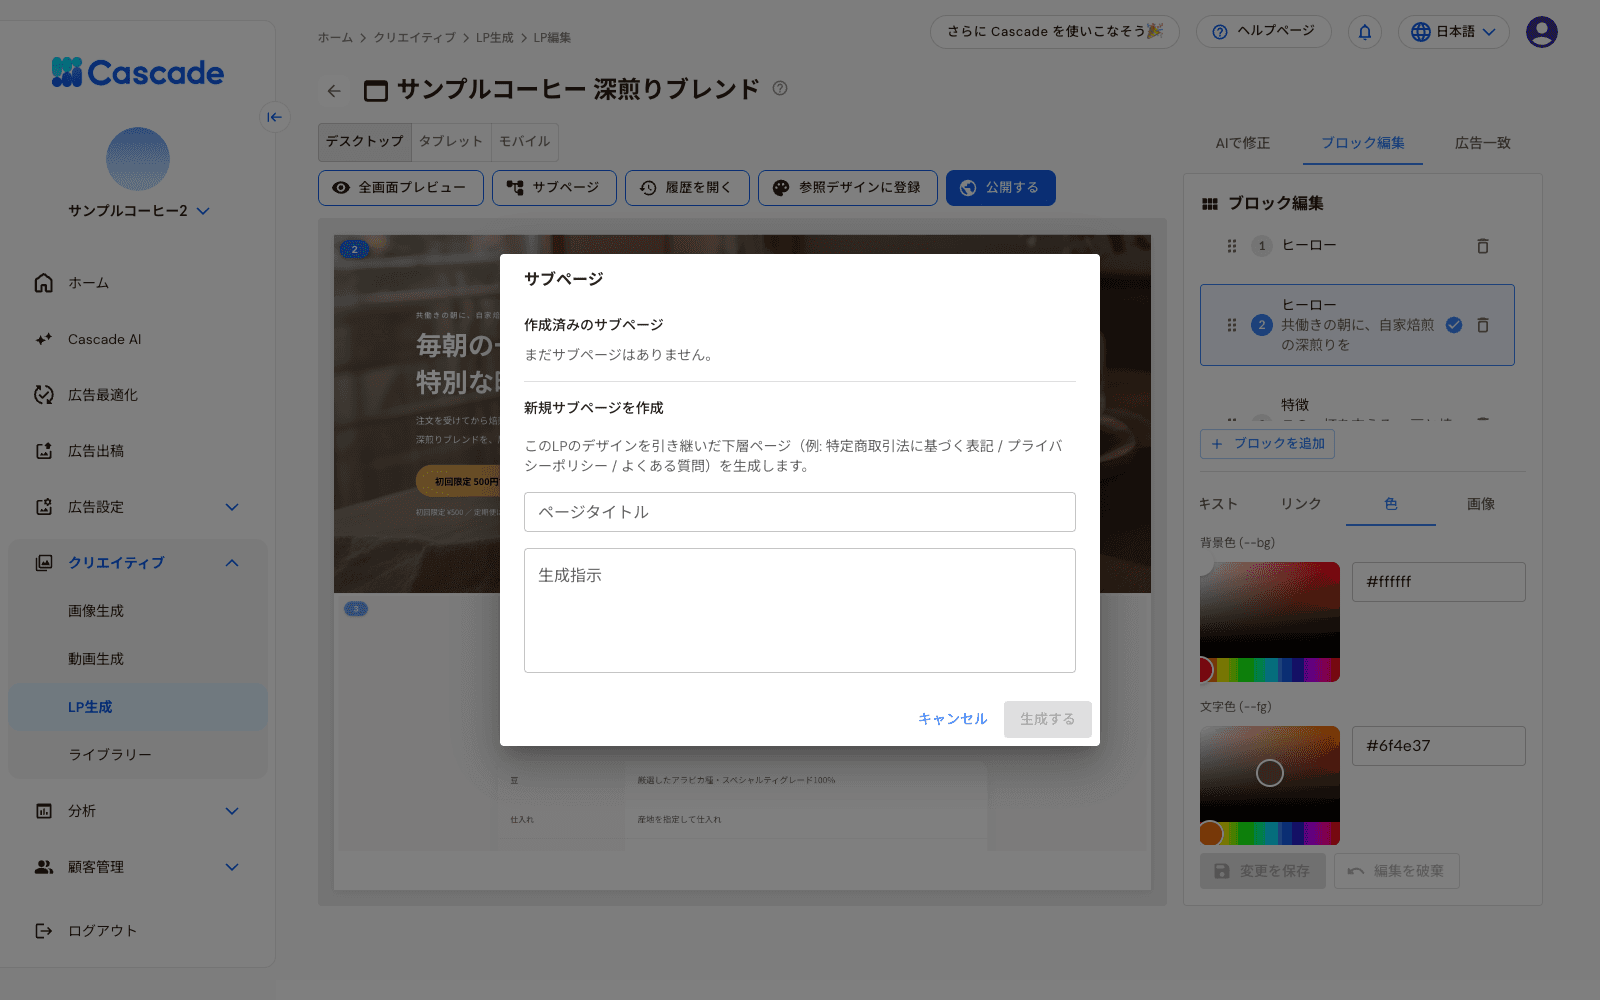The image size is (1600, 1000).
Task: Open Cascade AI from the sidebar
Action: click(138, 339)
